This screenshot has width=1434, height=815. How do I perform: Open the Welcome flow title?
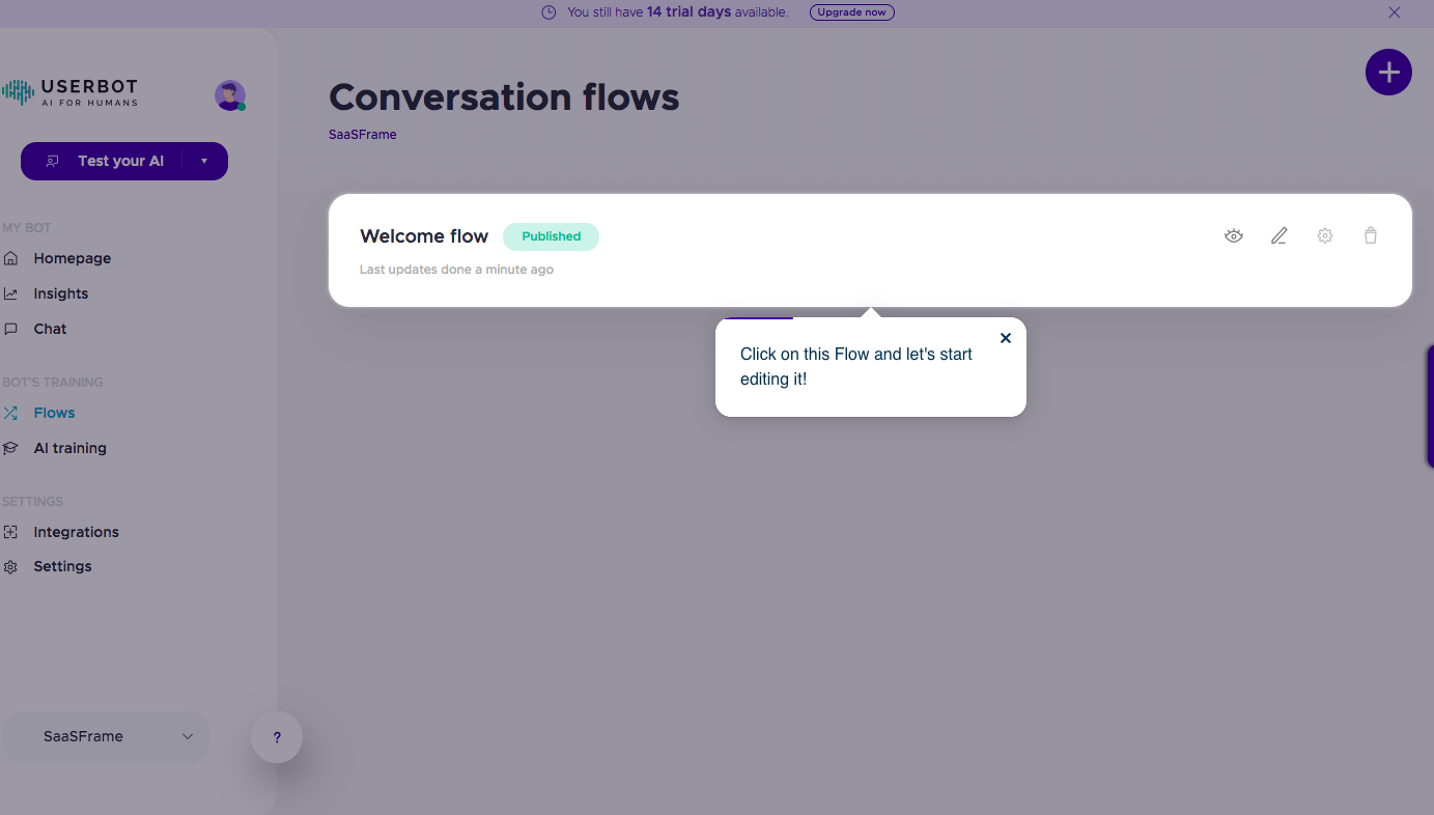tap(424, 236)
